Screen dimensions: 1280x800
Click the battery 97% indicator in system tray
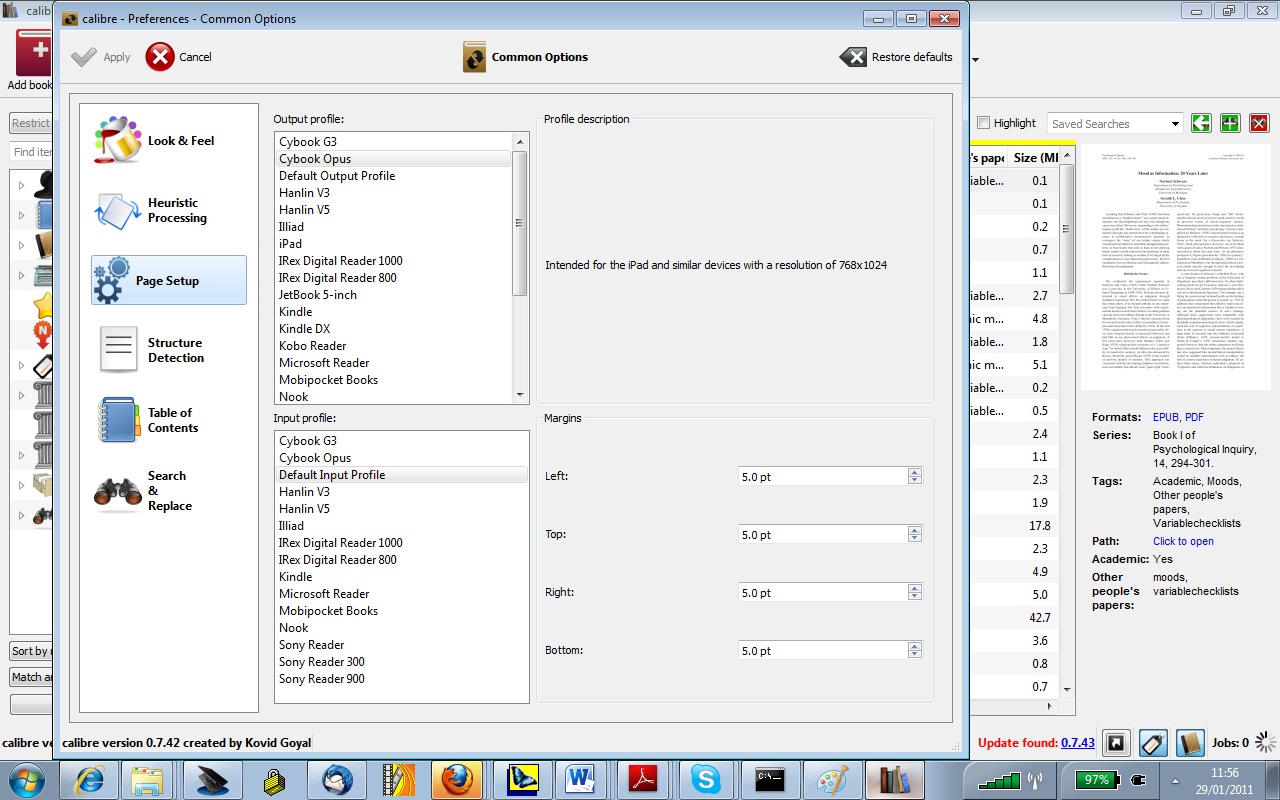(x=1097, y=779)
